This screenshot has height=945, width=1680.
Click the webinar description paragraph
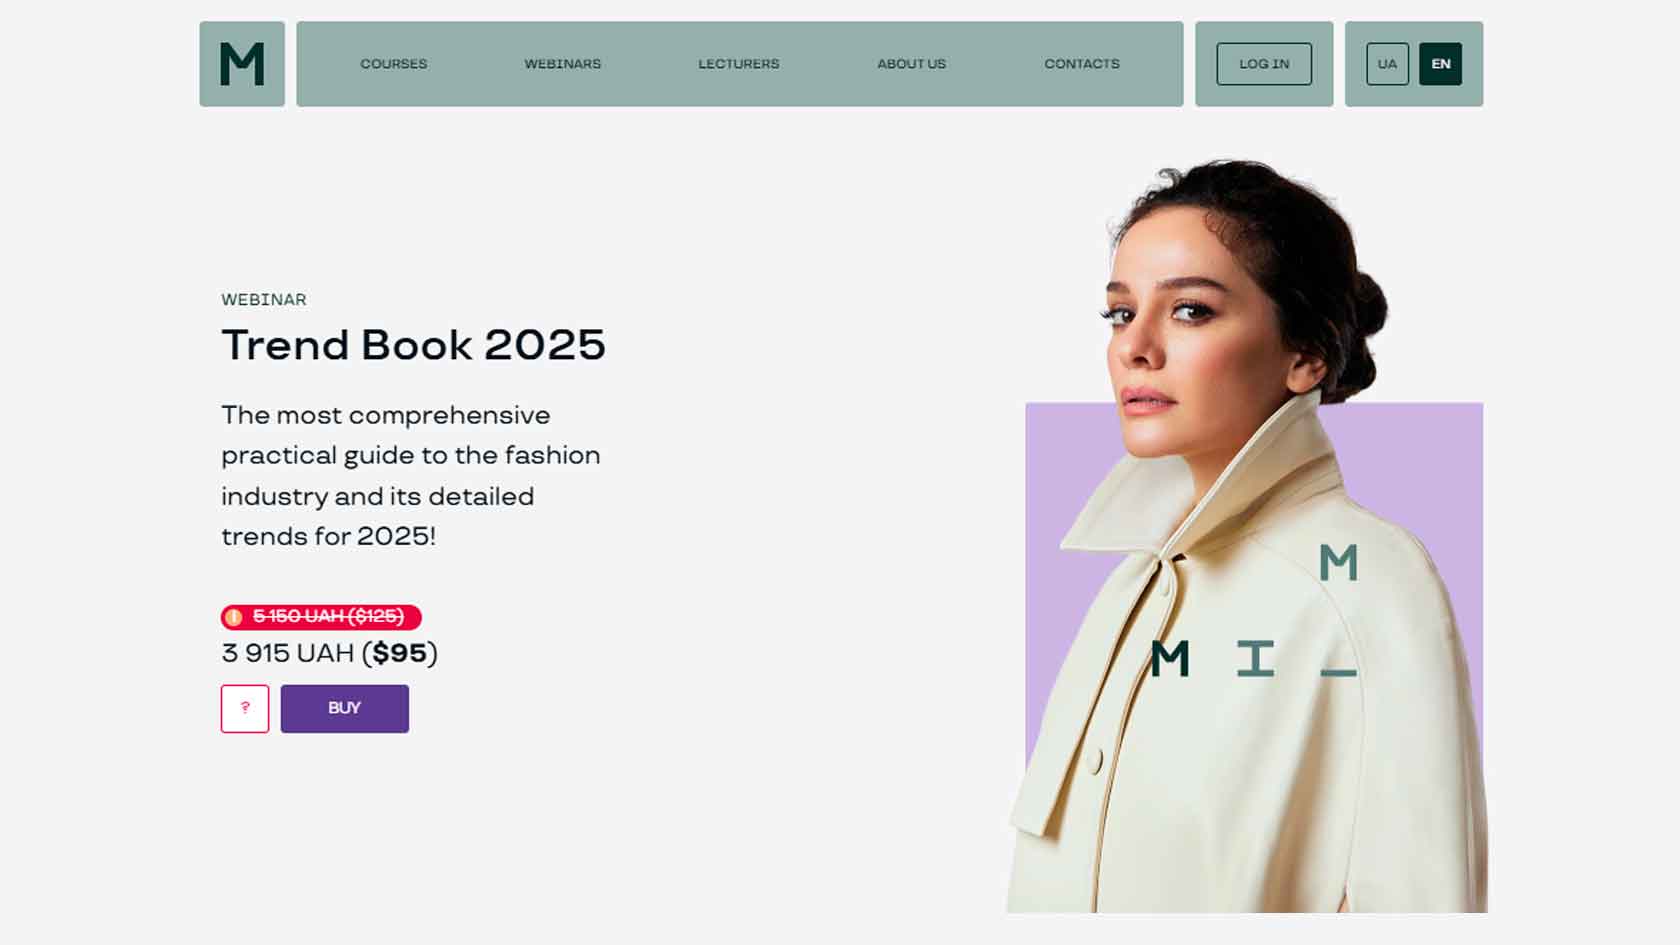click(410, 476)
